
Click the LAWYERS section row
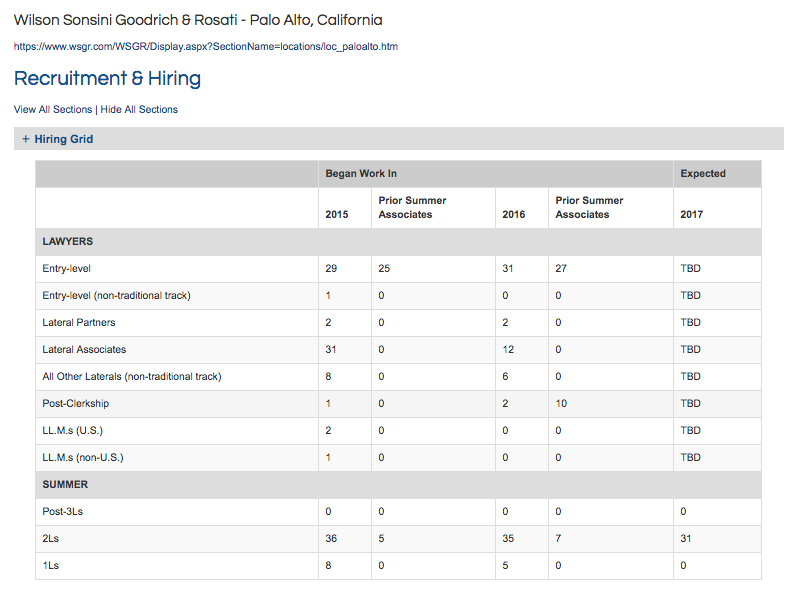tap(398, 241)
